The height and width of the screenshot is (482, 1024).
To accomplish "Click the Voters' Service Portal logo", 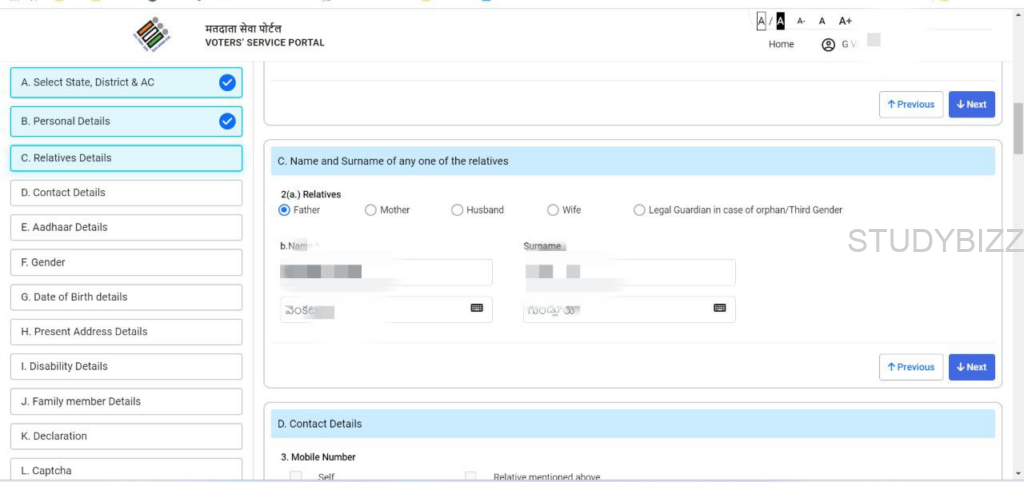I will click(x=152, y=35).
